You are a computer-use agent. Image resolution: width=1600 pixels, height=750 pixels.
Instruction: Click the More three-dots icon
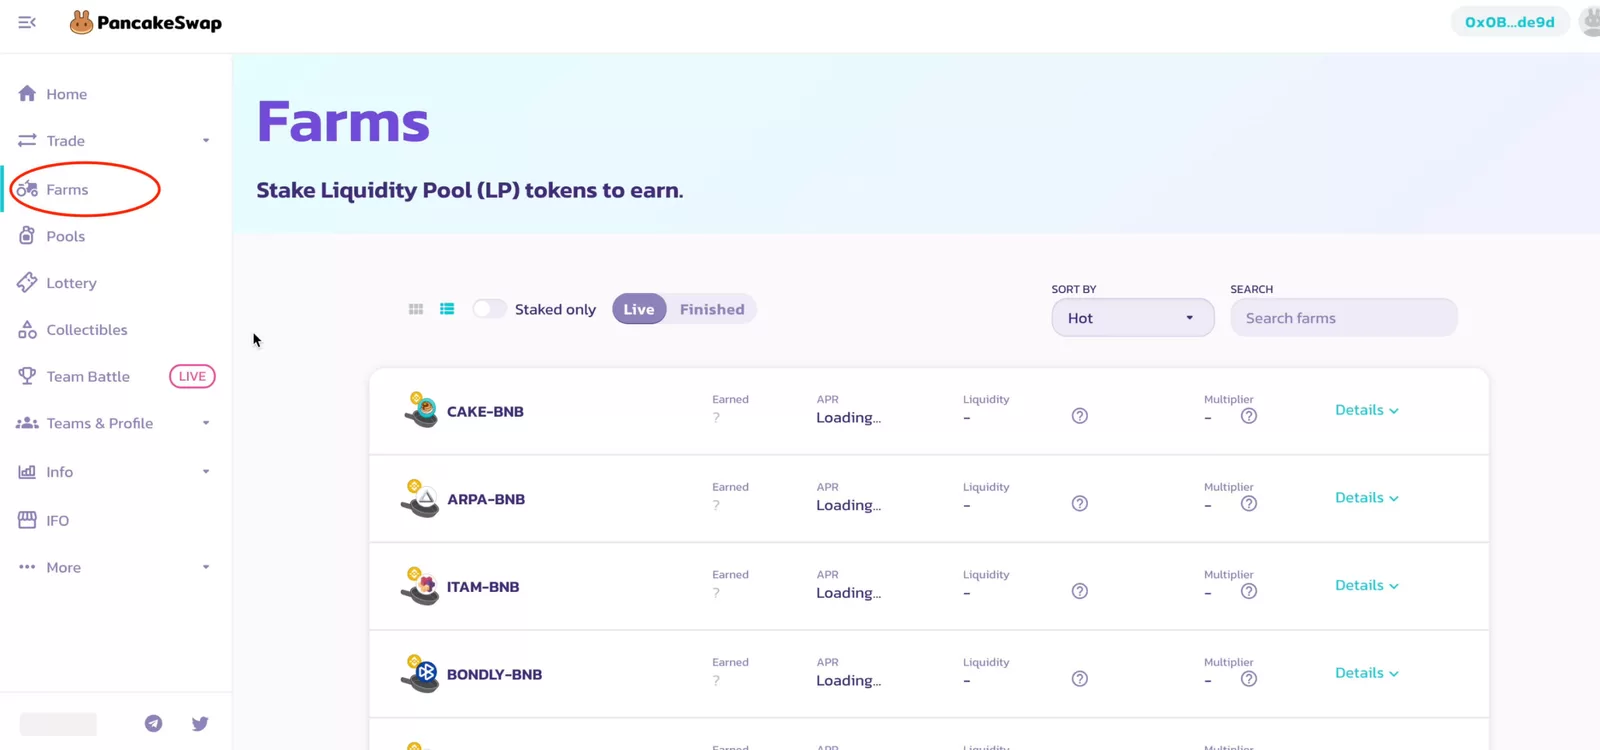tap(27, 567)
